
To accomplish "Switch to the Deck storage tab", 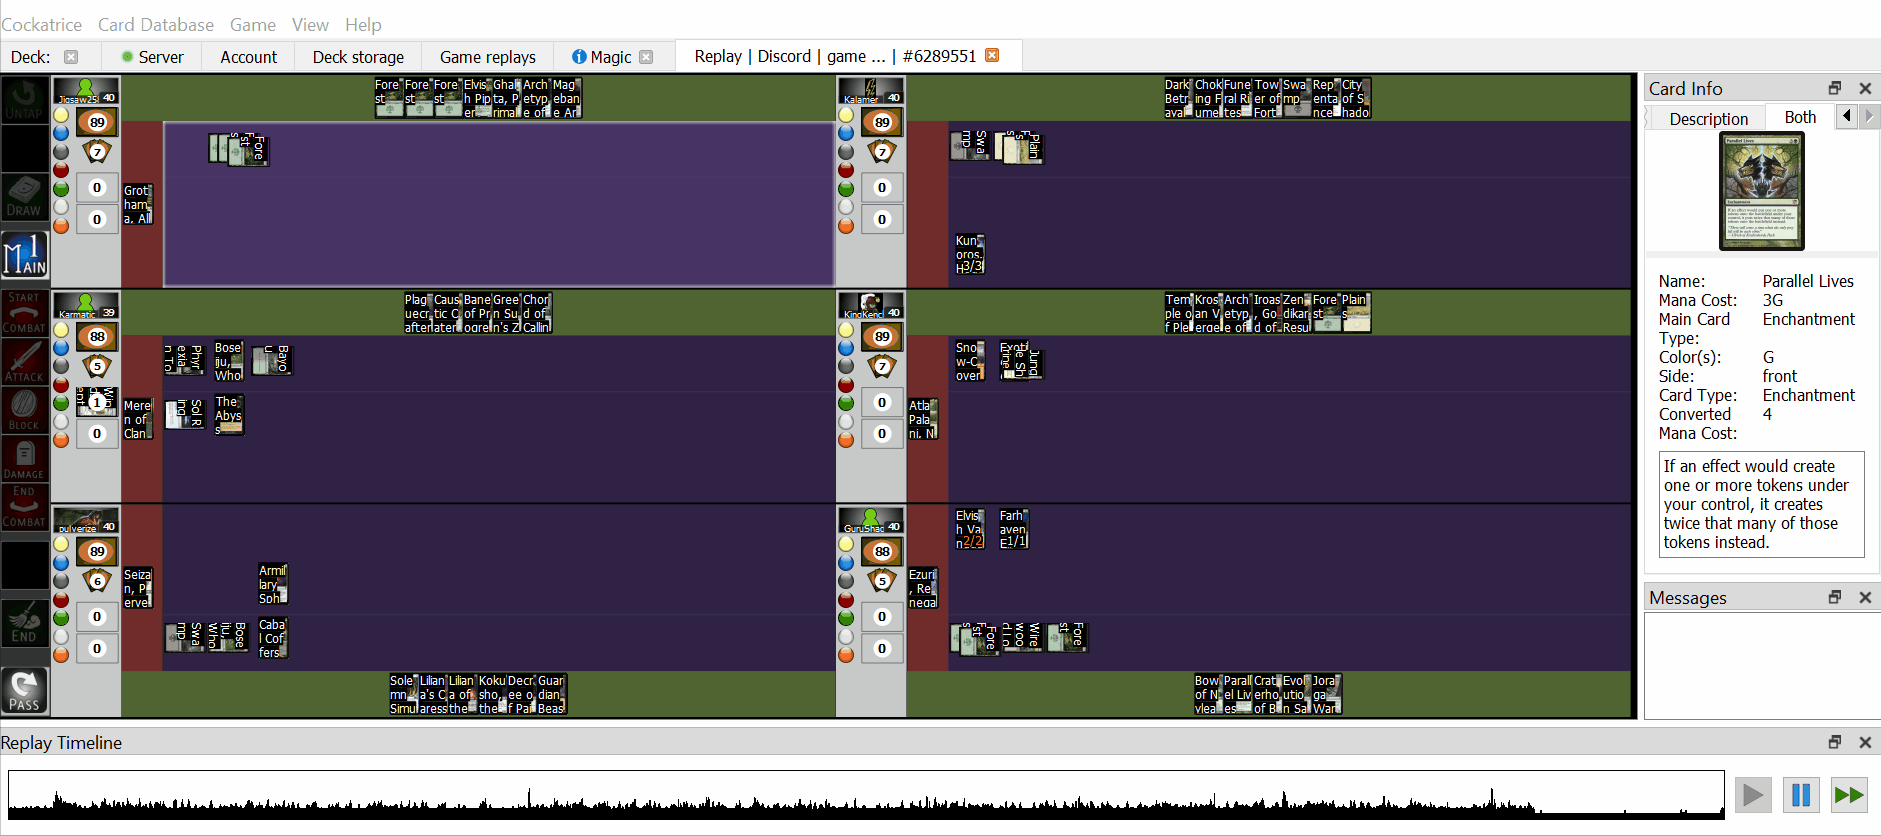I will click(358, 57).
